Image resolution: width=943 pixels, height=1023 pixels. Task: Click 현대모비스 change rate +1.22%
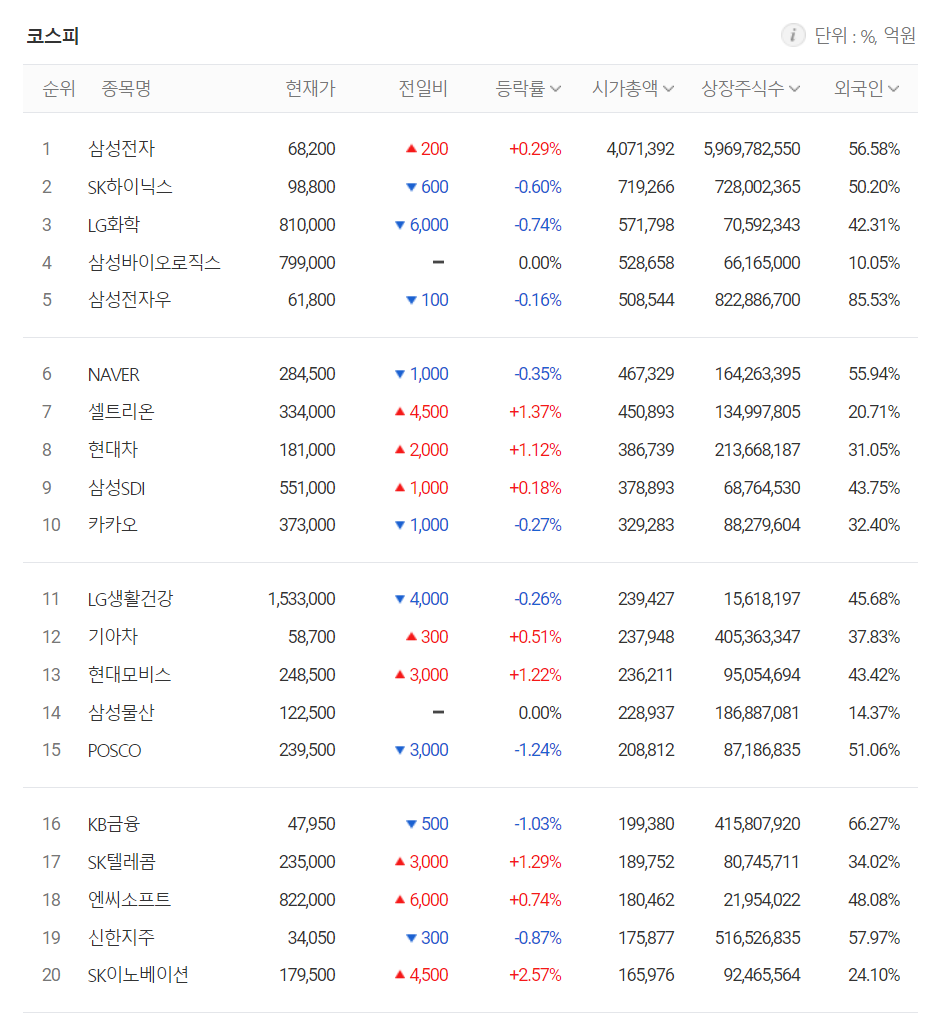(535, 675)
